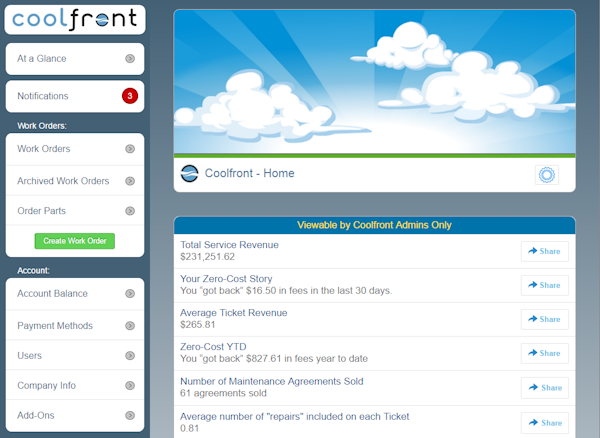The image size is (600, 438).
Task: Share Your Zero-Cost Story stat
Action: click(545, 285)
